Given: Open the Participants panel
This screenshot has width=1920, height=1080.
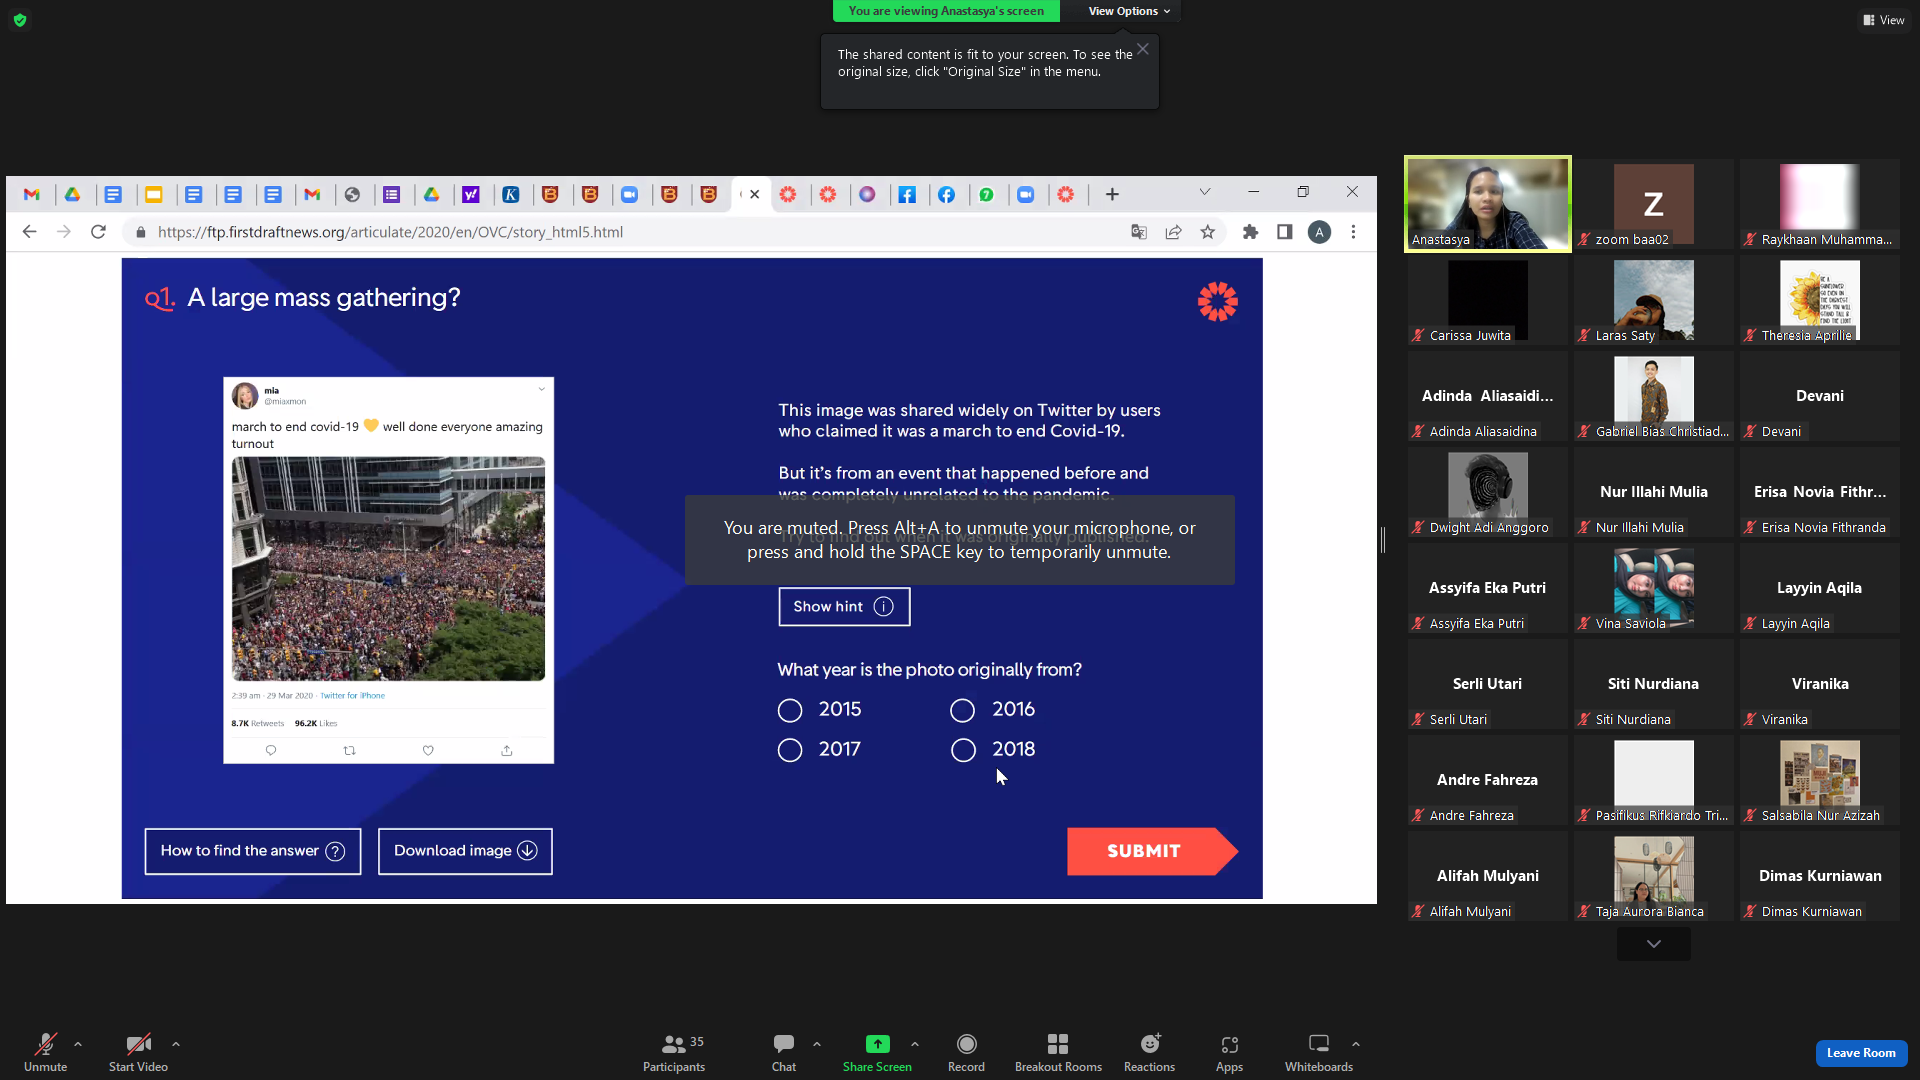Looking at the screenshot, I should 674,1052.
